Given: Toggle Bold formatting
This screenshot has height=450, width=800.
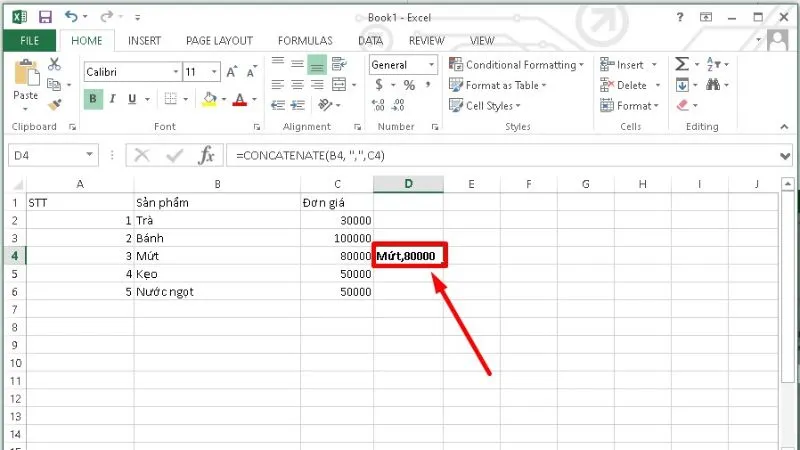Looking at the screenshot, I should click(x=93, y=99).
